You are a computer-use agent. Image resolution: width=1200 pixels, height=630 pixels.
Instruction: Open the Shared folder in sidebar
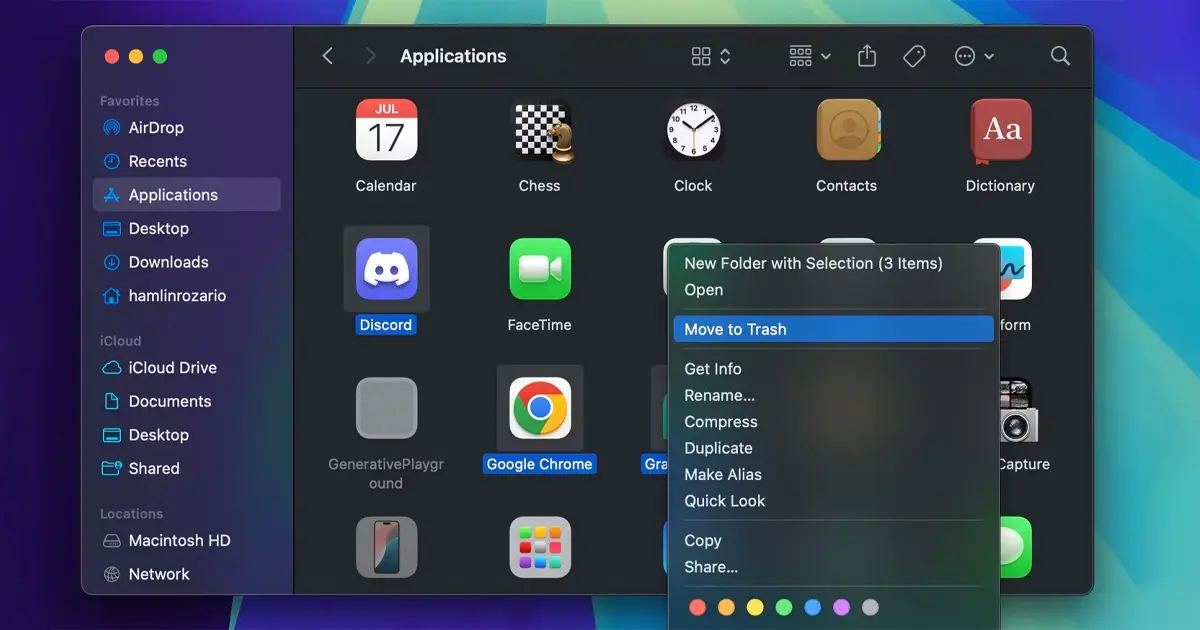187,468
